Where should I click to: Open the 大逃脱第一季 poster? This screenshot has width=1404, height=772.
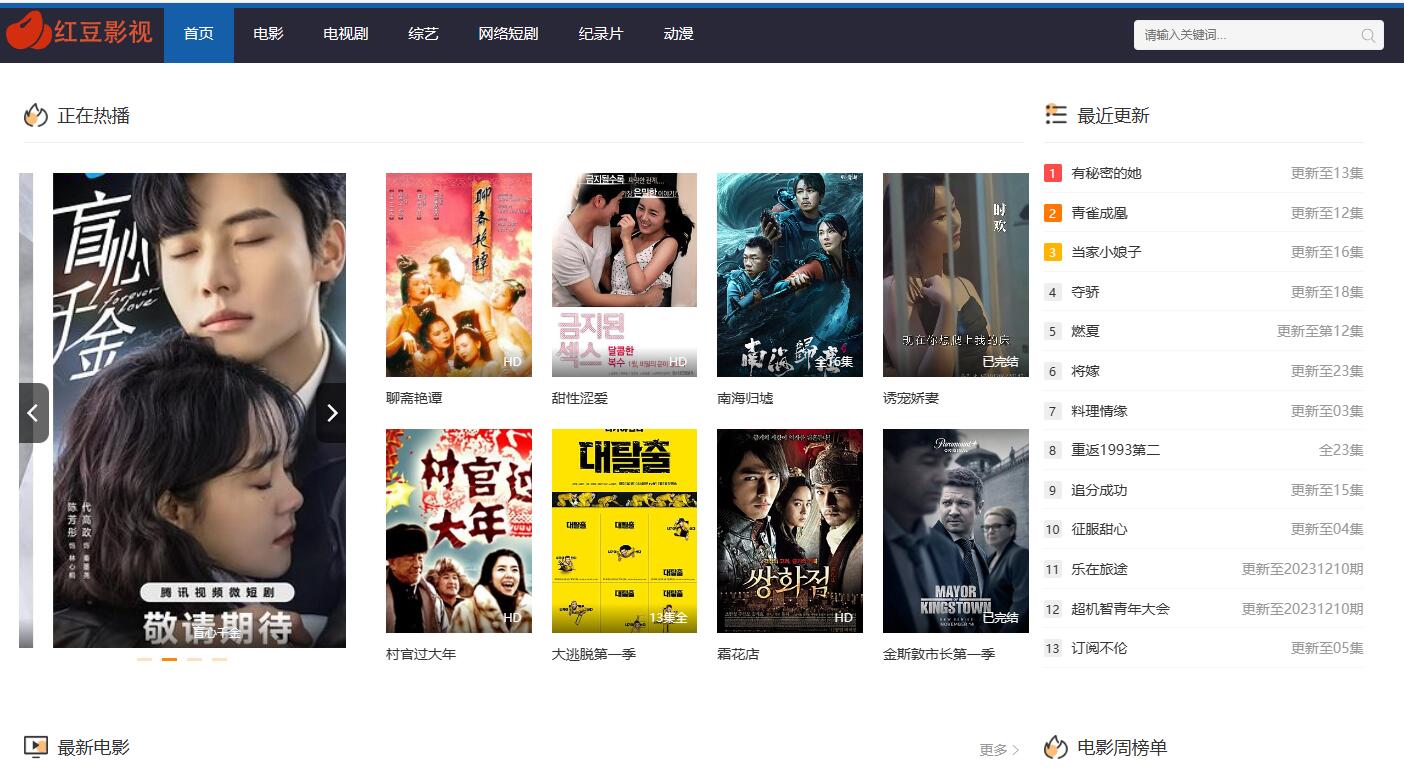click(624, 531)
